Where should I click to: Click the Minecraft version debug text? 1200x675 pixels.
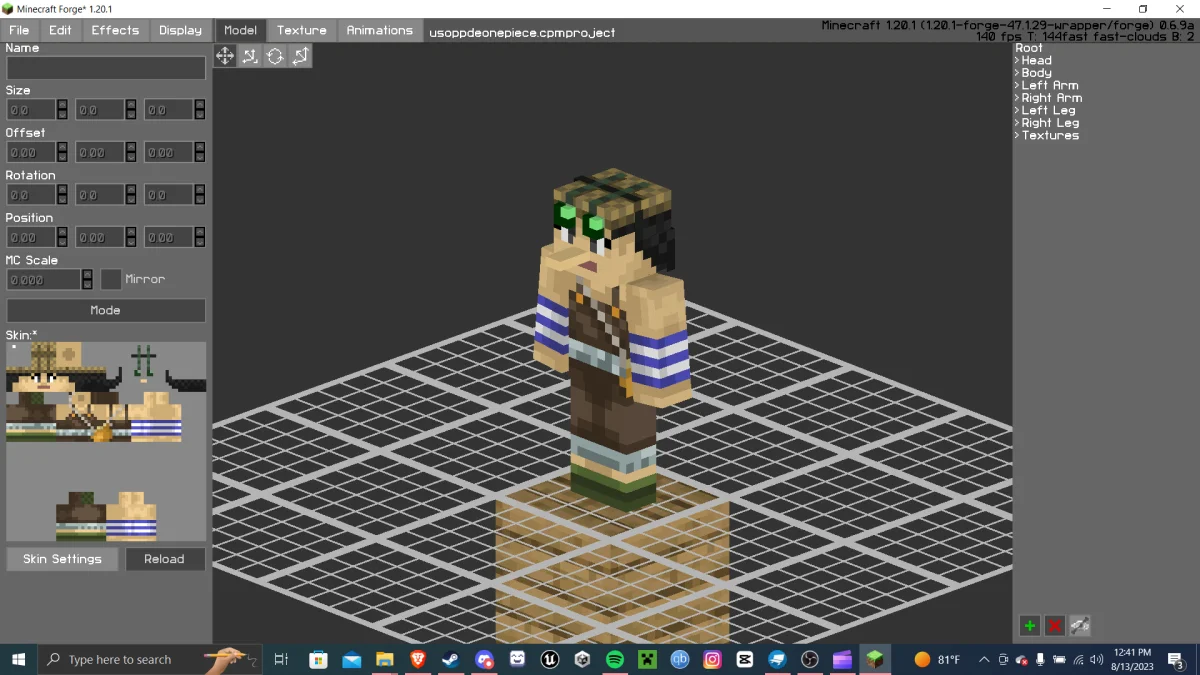click(x=1008, y=25)
